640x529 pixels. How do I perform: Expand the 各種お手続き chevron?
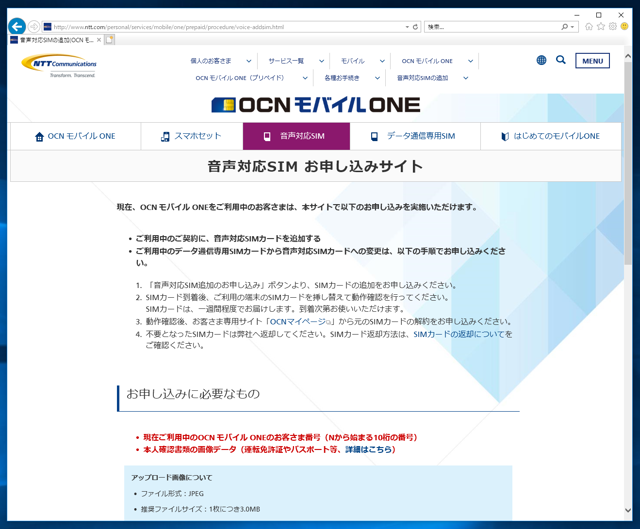pyautogui.click(x=377, y=78)
